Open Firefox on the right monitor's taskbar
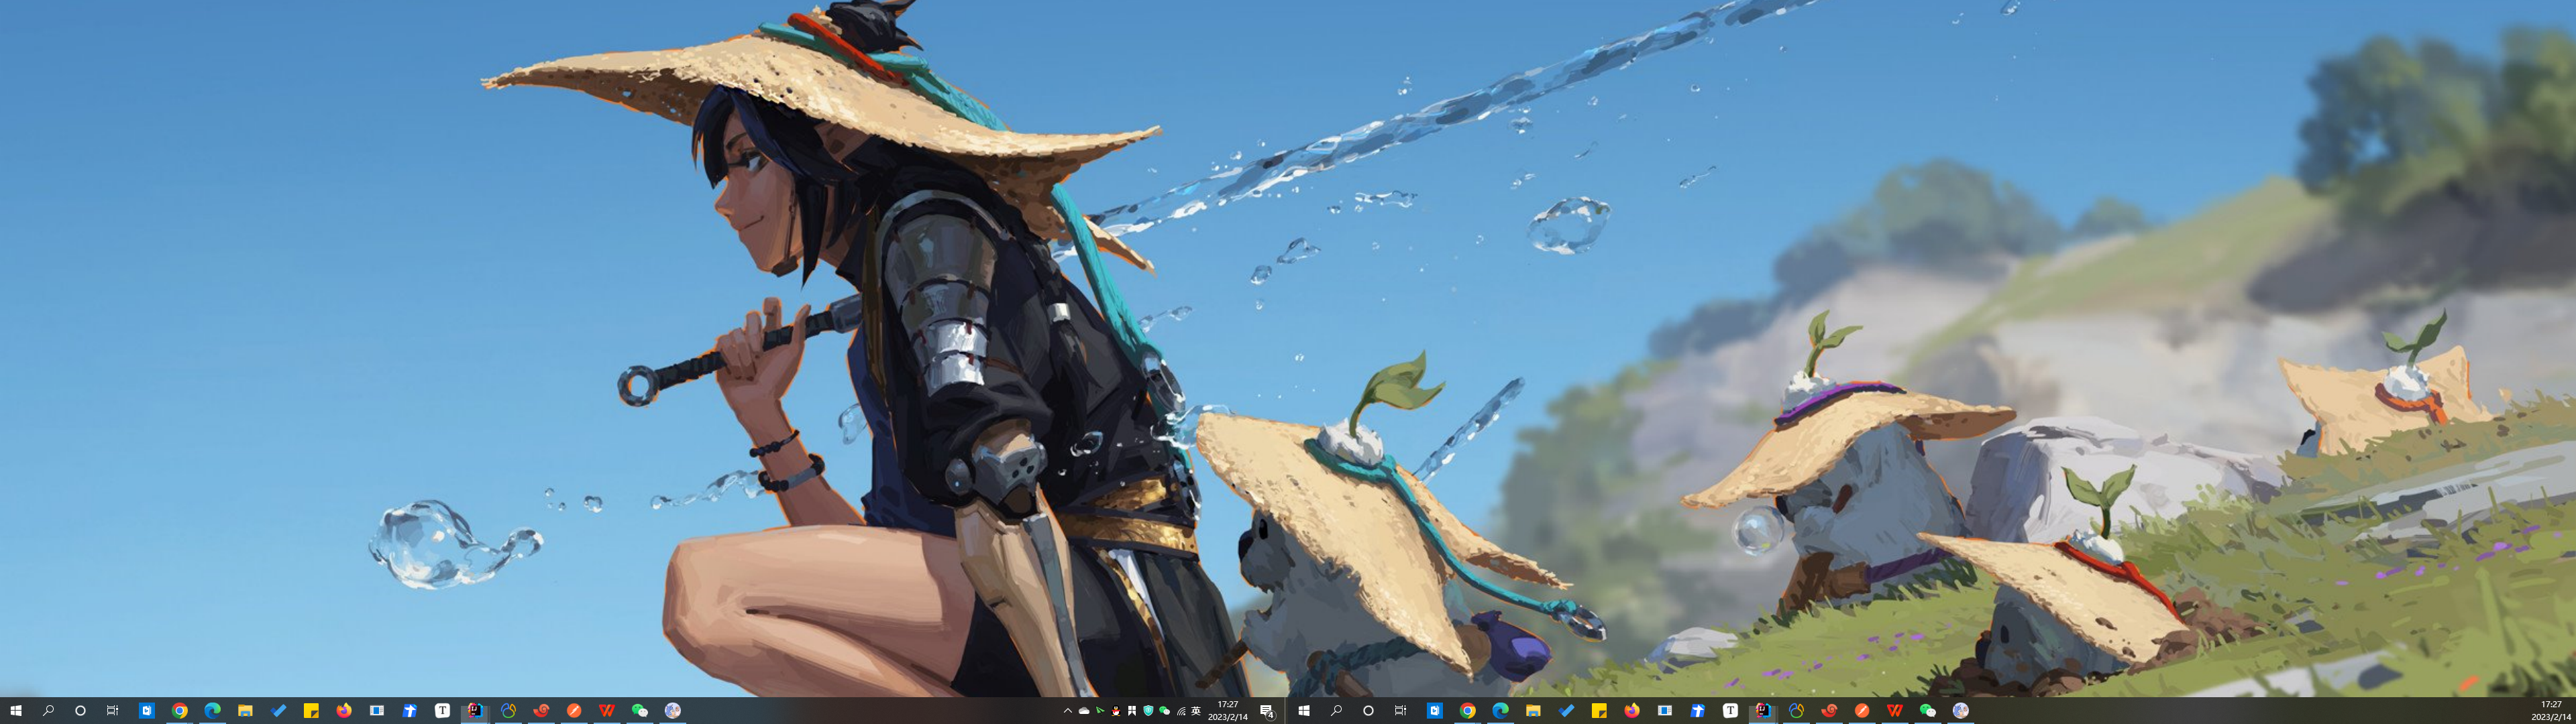 tap(1632, 711)
